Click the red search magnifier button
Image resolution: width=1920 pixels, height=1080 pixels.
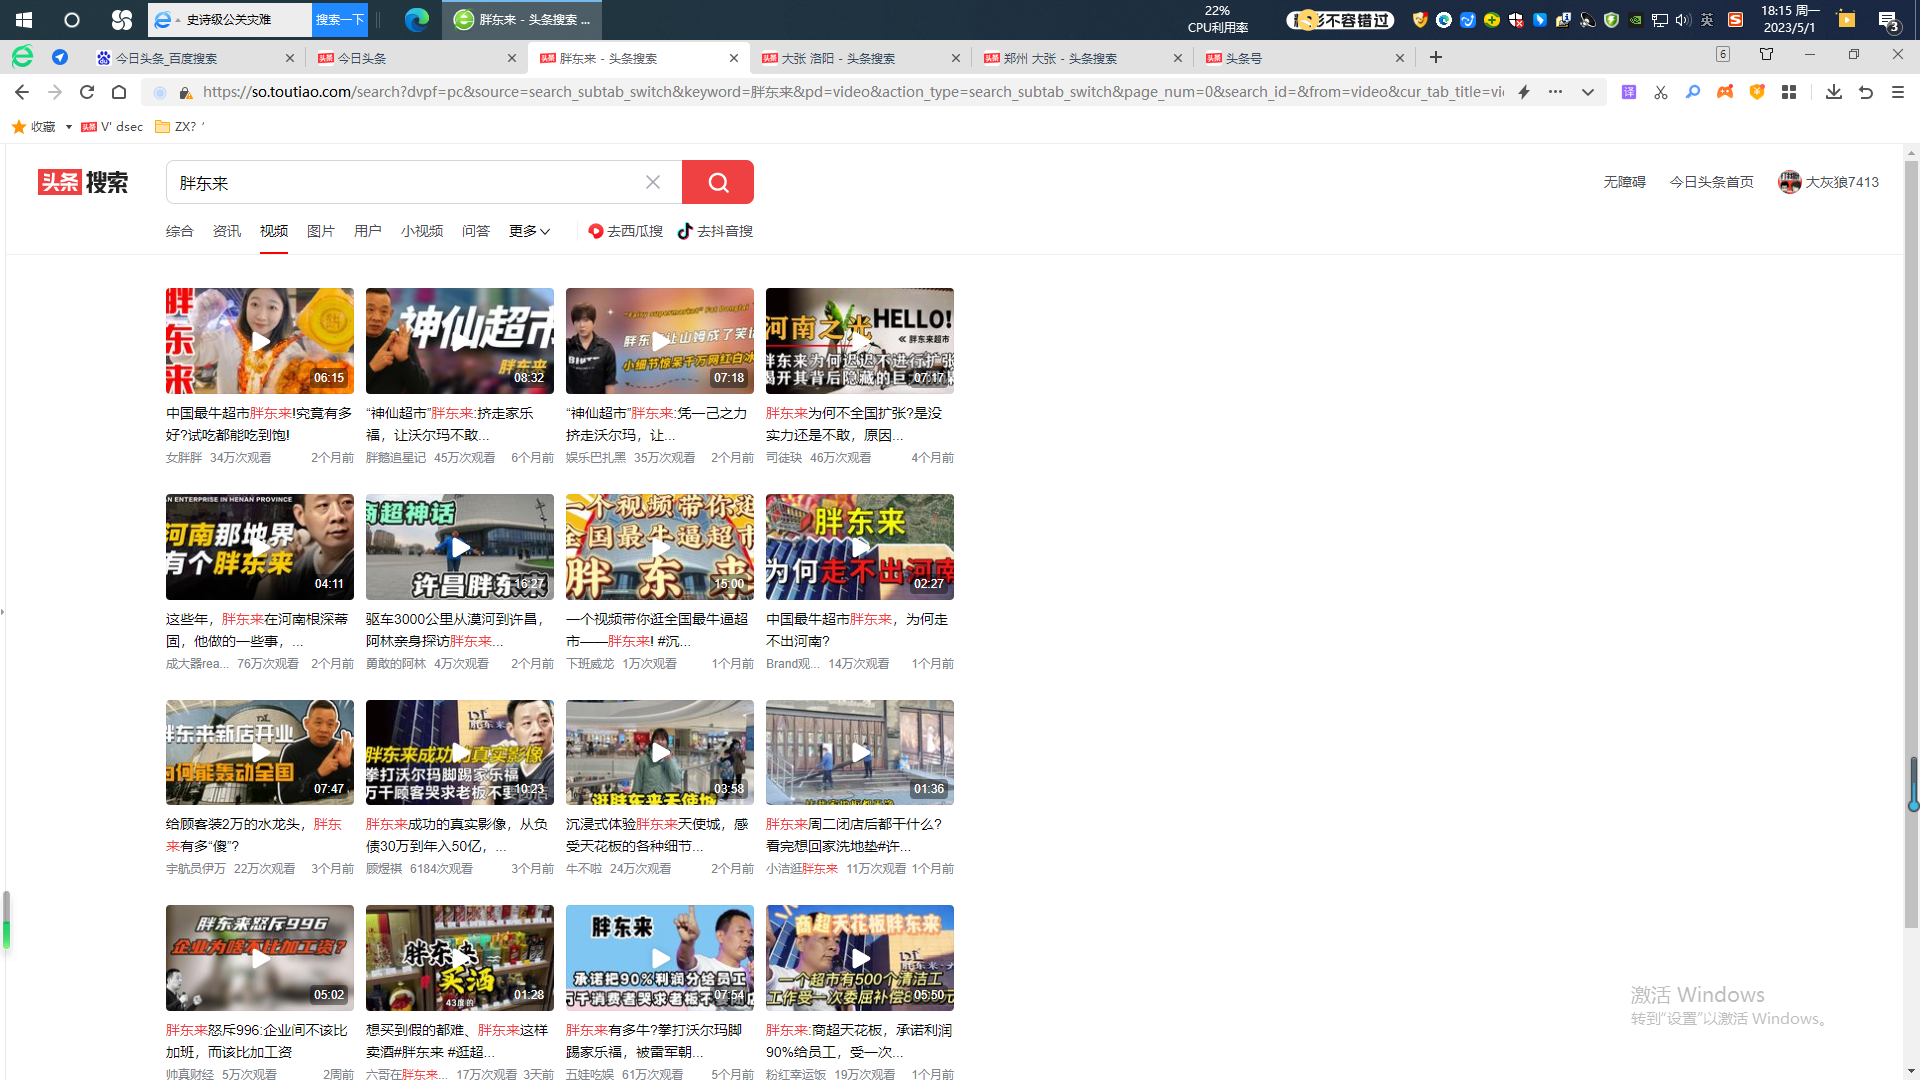click(x=717, y=182)
